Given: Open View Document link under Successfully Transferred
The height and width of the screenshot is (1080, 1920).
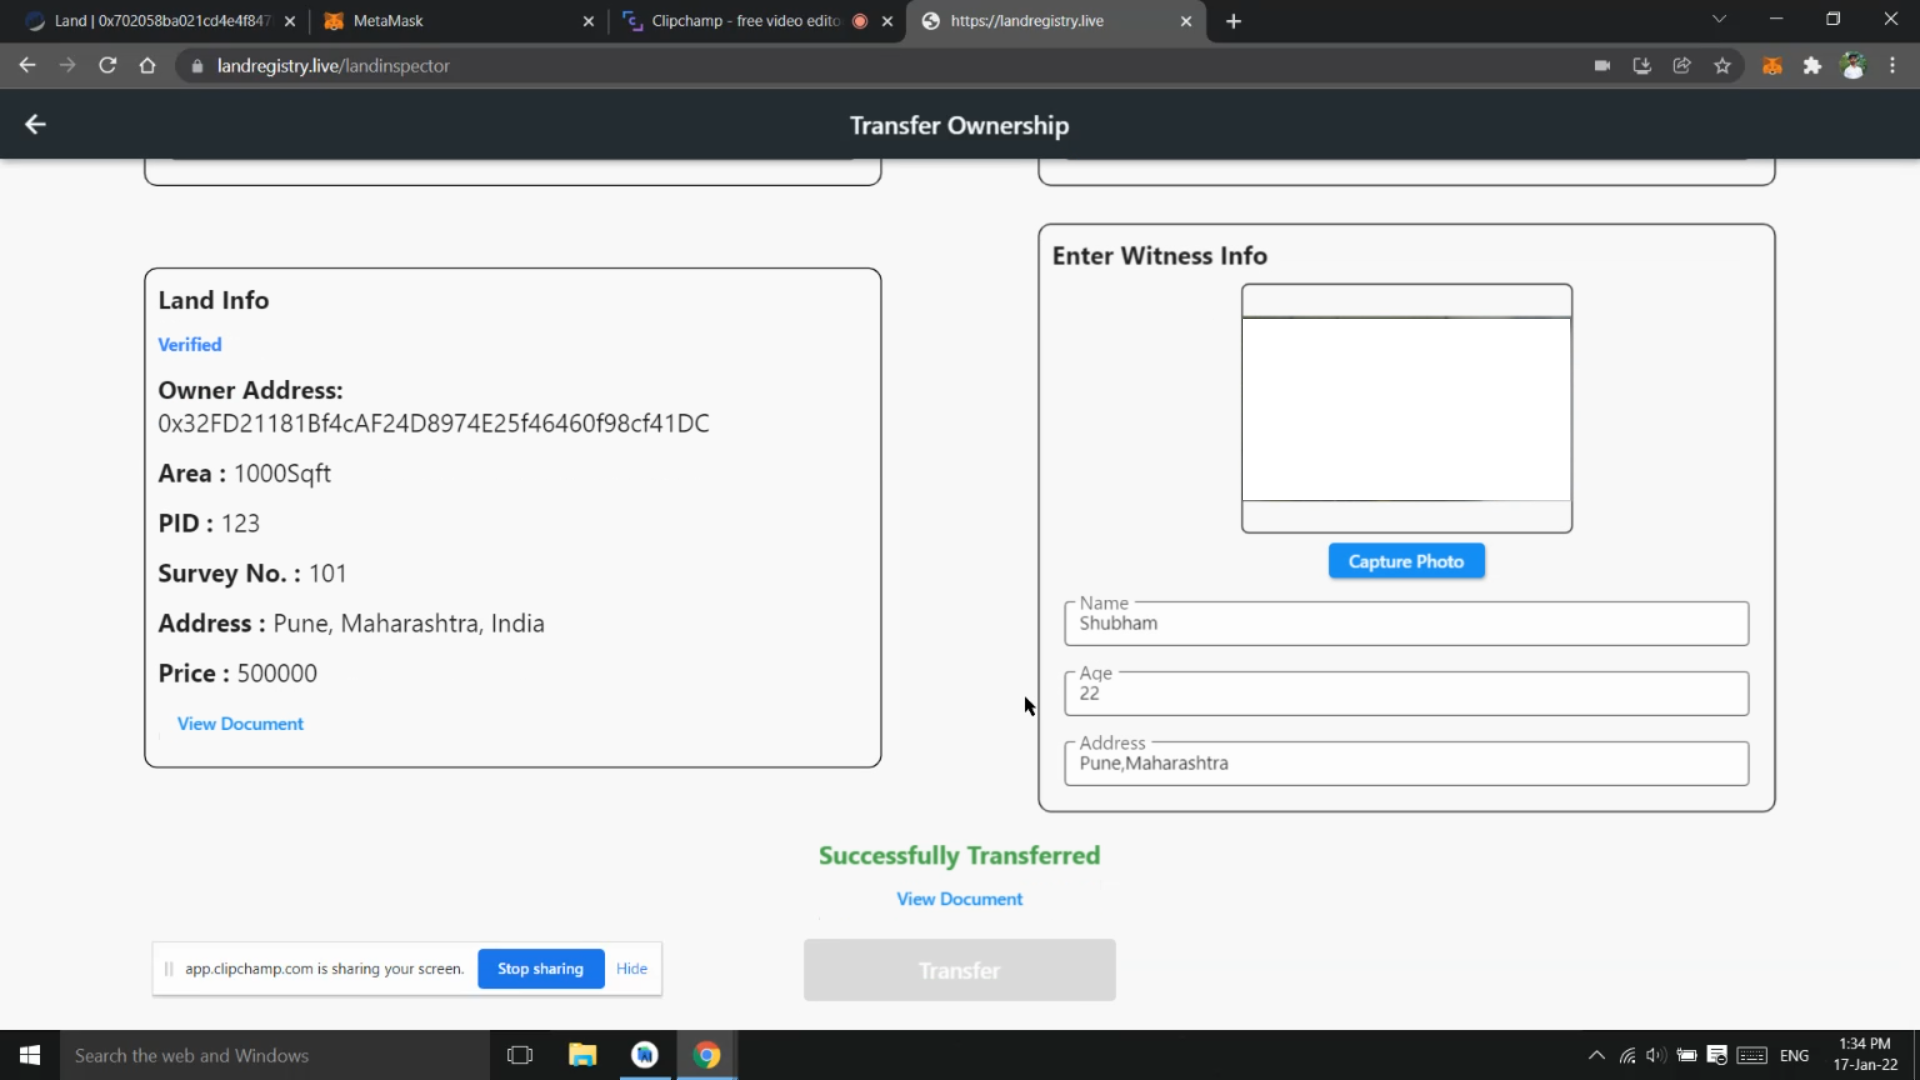Looking at the screenshot, I should point(959,899).
